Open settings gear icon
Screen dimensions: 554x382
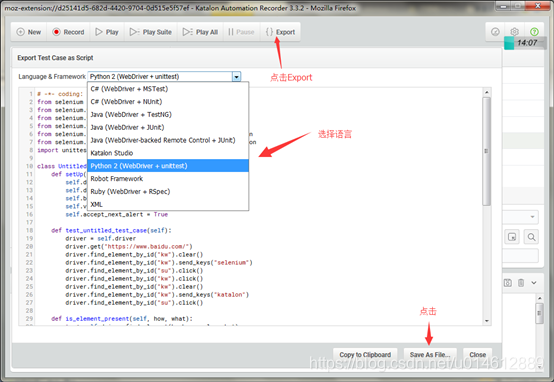click(514, 32)
